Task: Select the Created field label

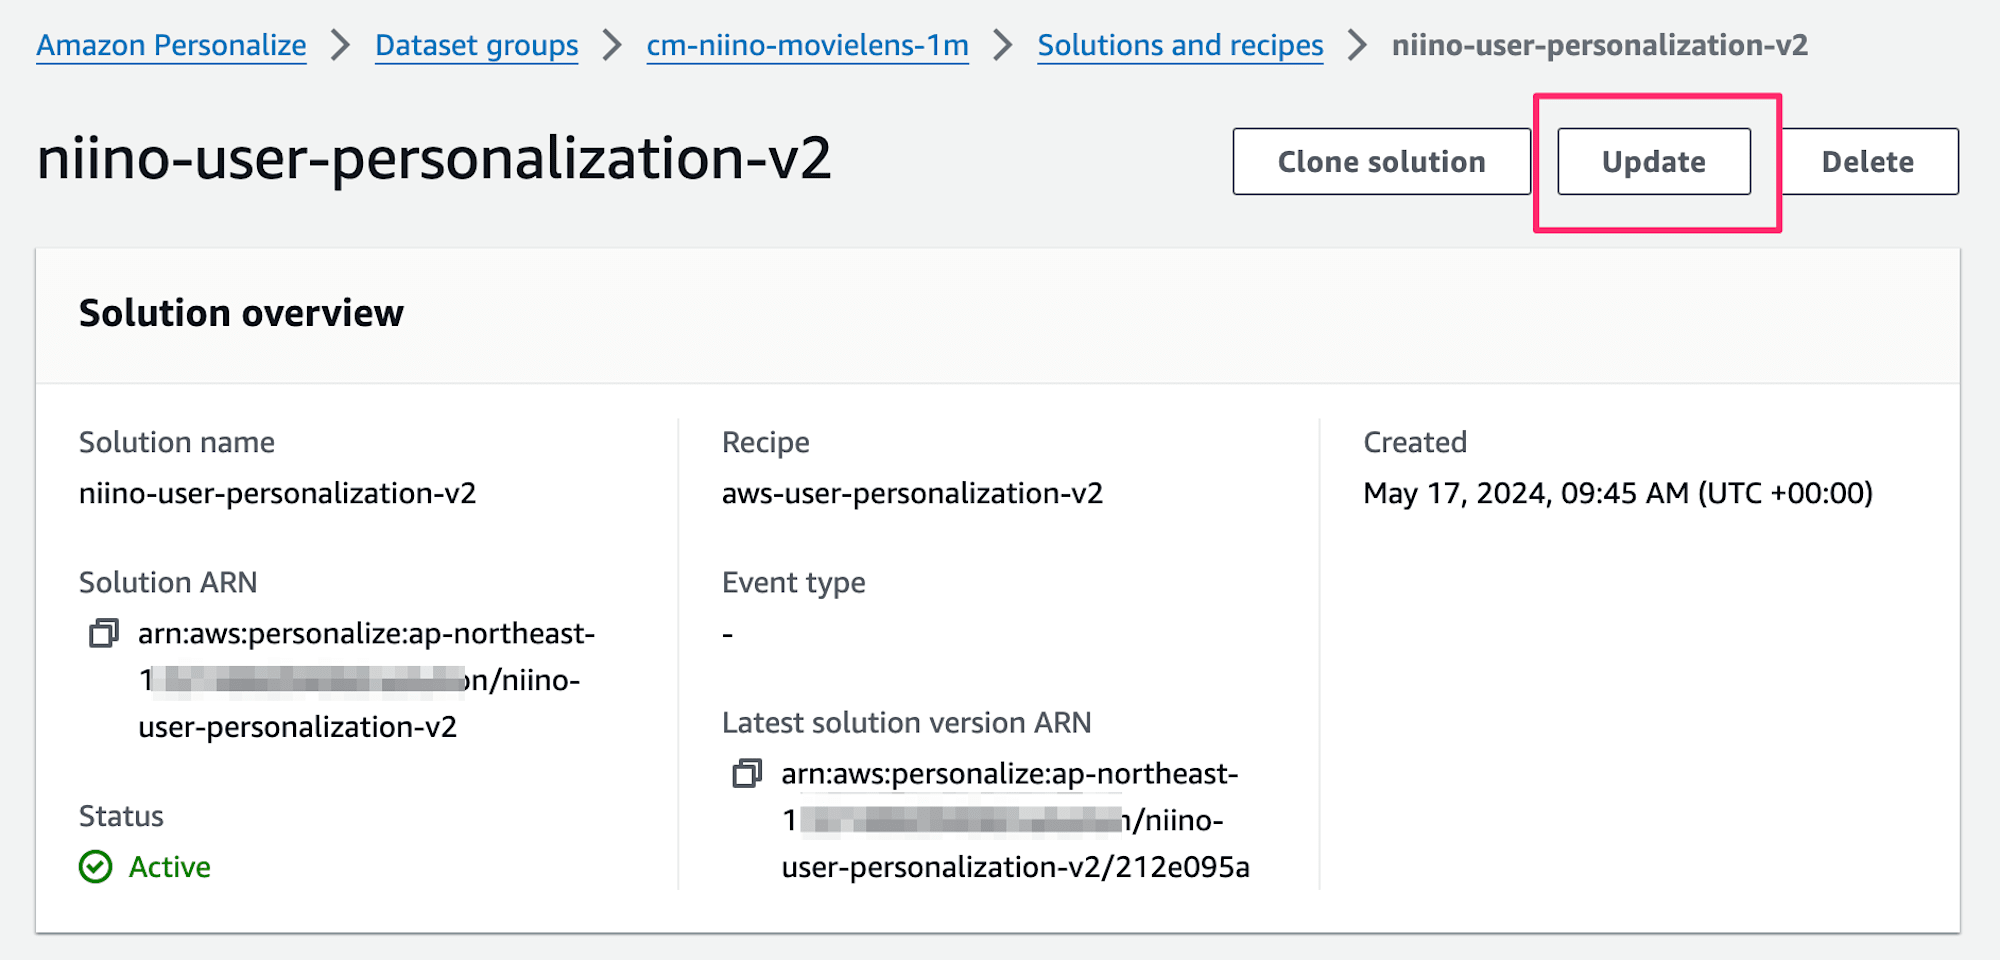Action: coord(1415,442)
